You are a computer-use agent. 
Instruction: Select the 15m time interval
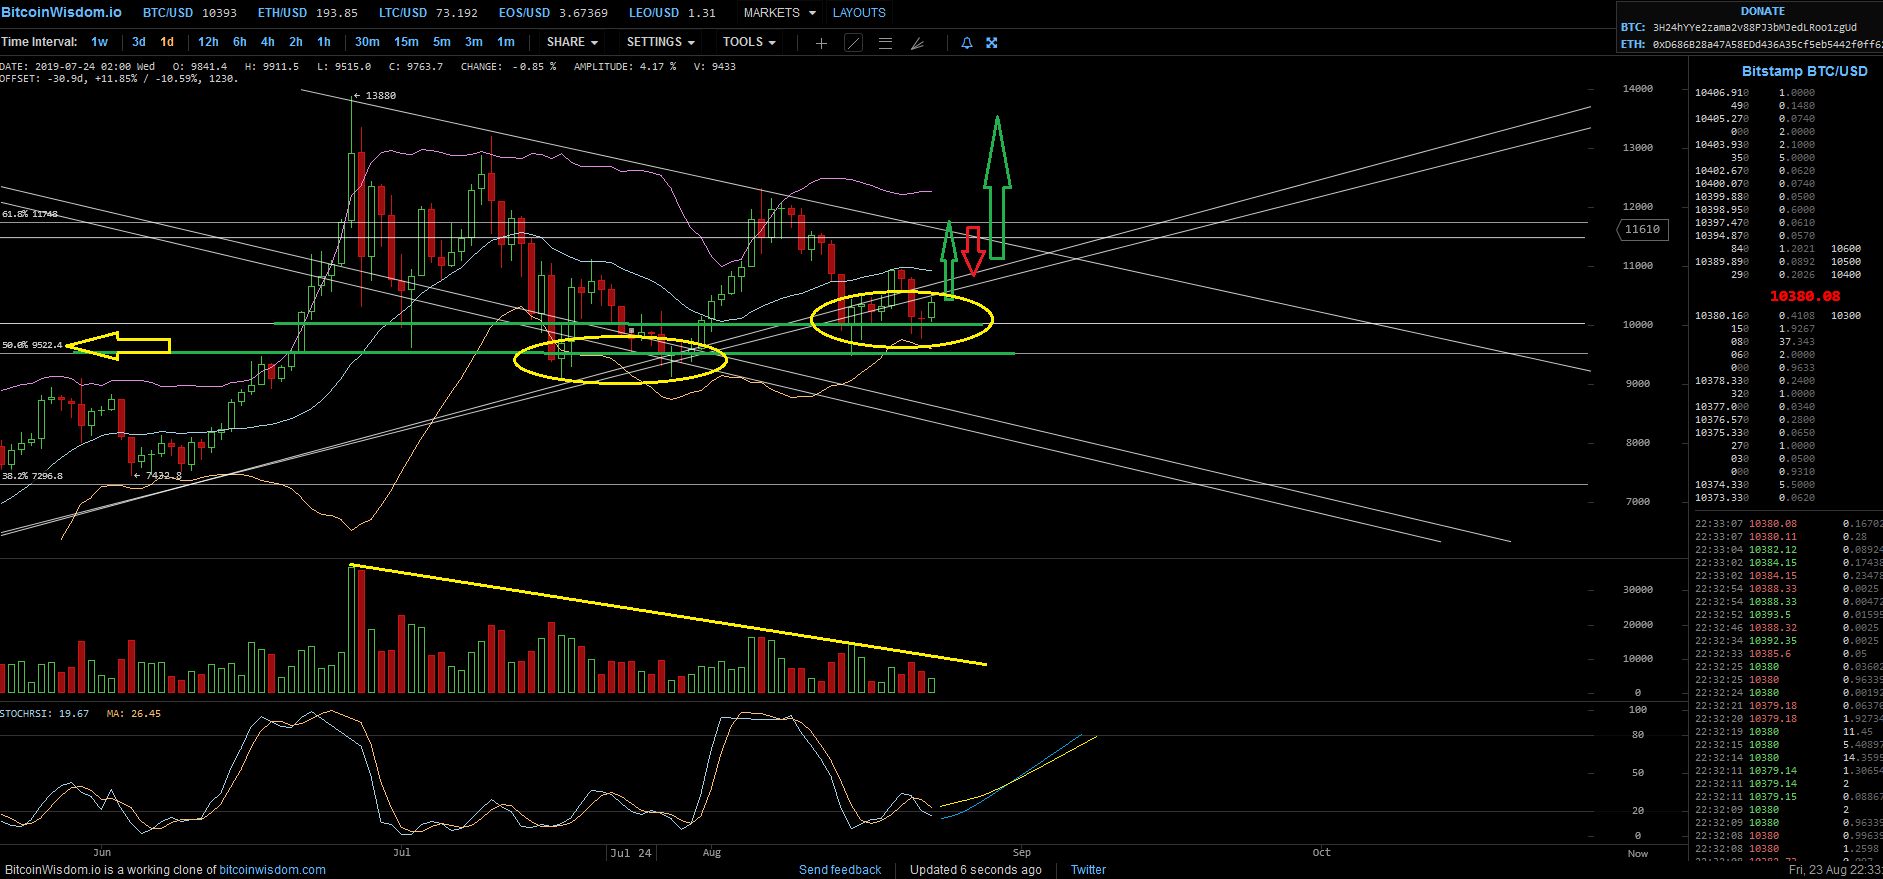click(x=406, y=42)
